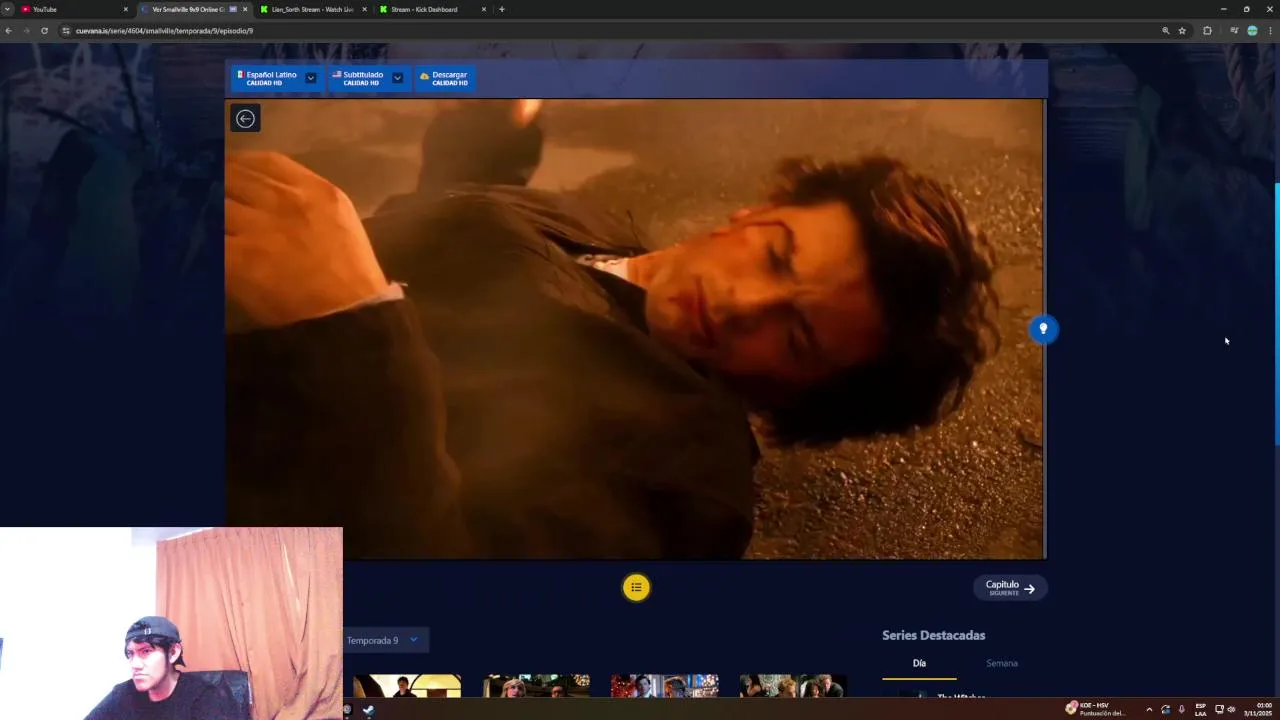This screenshot has width=1280, height=720.
Task: Open a new browser tab with plus button
Action: 502,9
